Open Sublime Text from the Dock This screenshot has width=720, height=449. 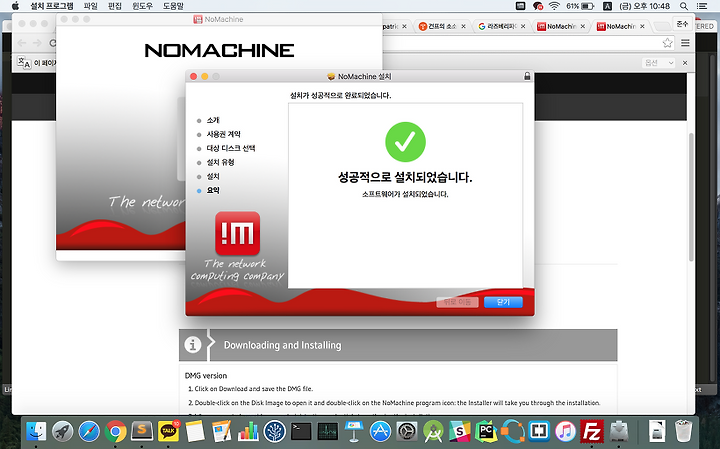142,432
